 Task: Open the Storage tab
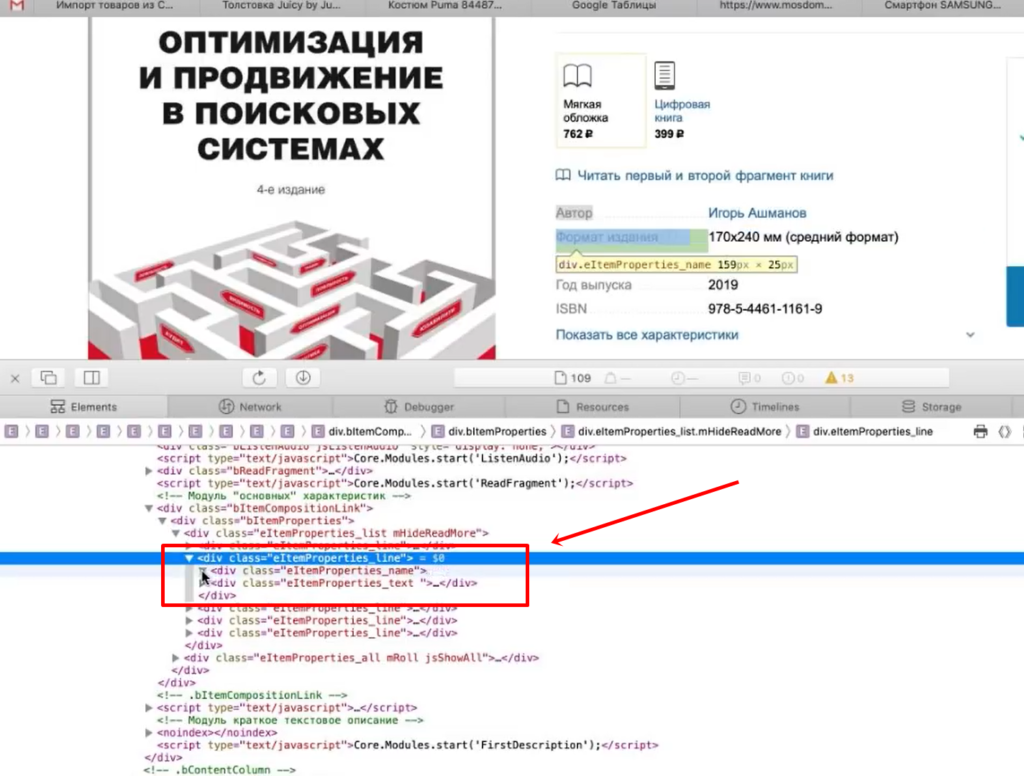tap(931, 407)
